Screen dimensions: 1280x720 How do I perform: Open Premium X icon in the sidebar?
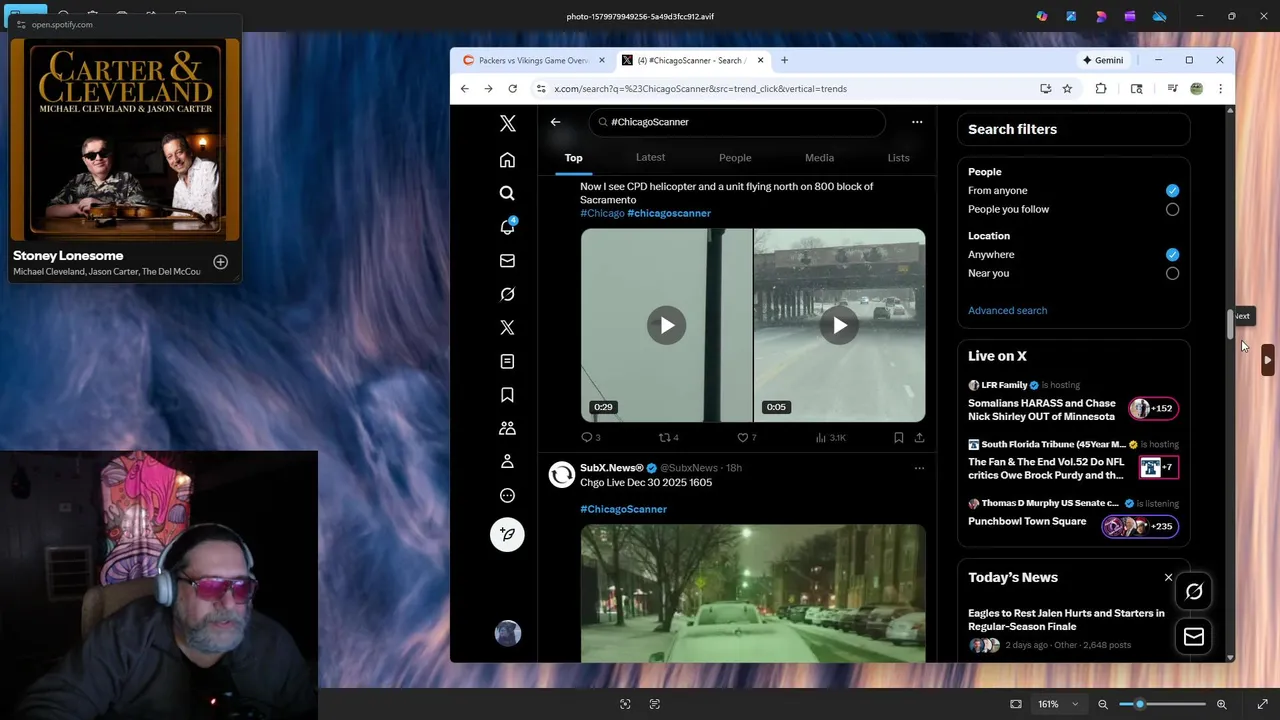pyautogui.click(x=507, y=327)
